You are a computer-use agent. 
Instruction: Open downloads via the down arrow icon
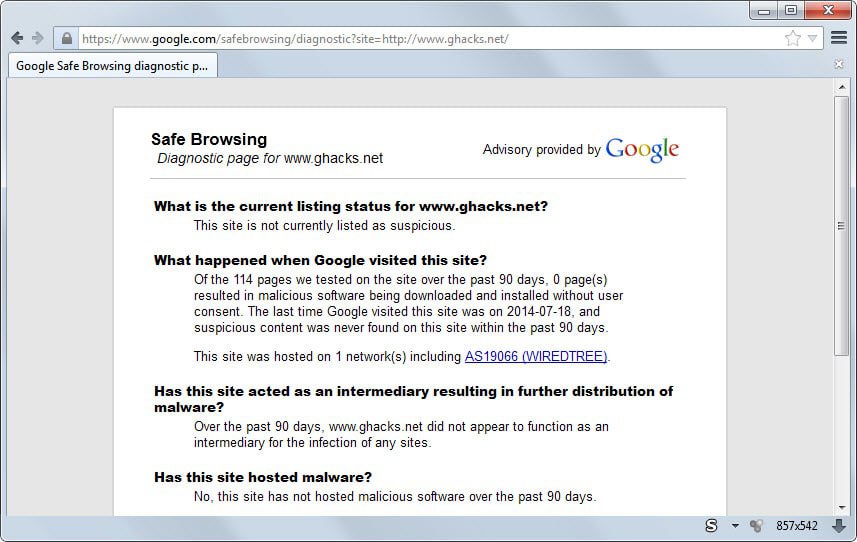(839, 526)
